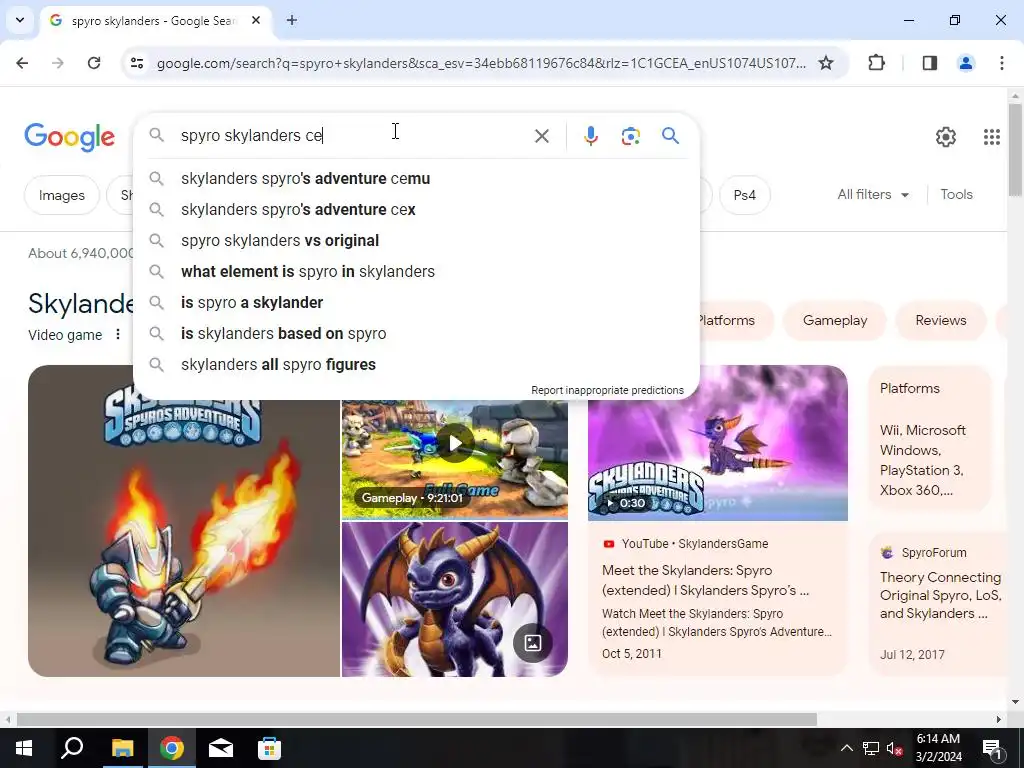Bookmark this page with the star icon

[826, 63]
